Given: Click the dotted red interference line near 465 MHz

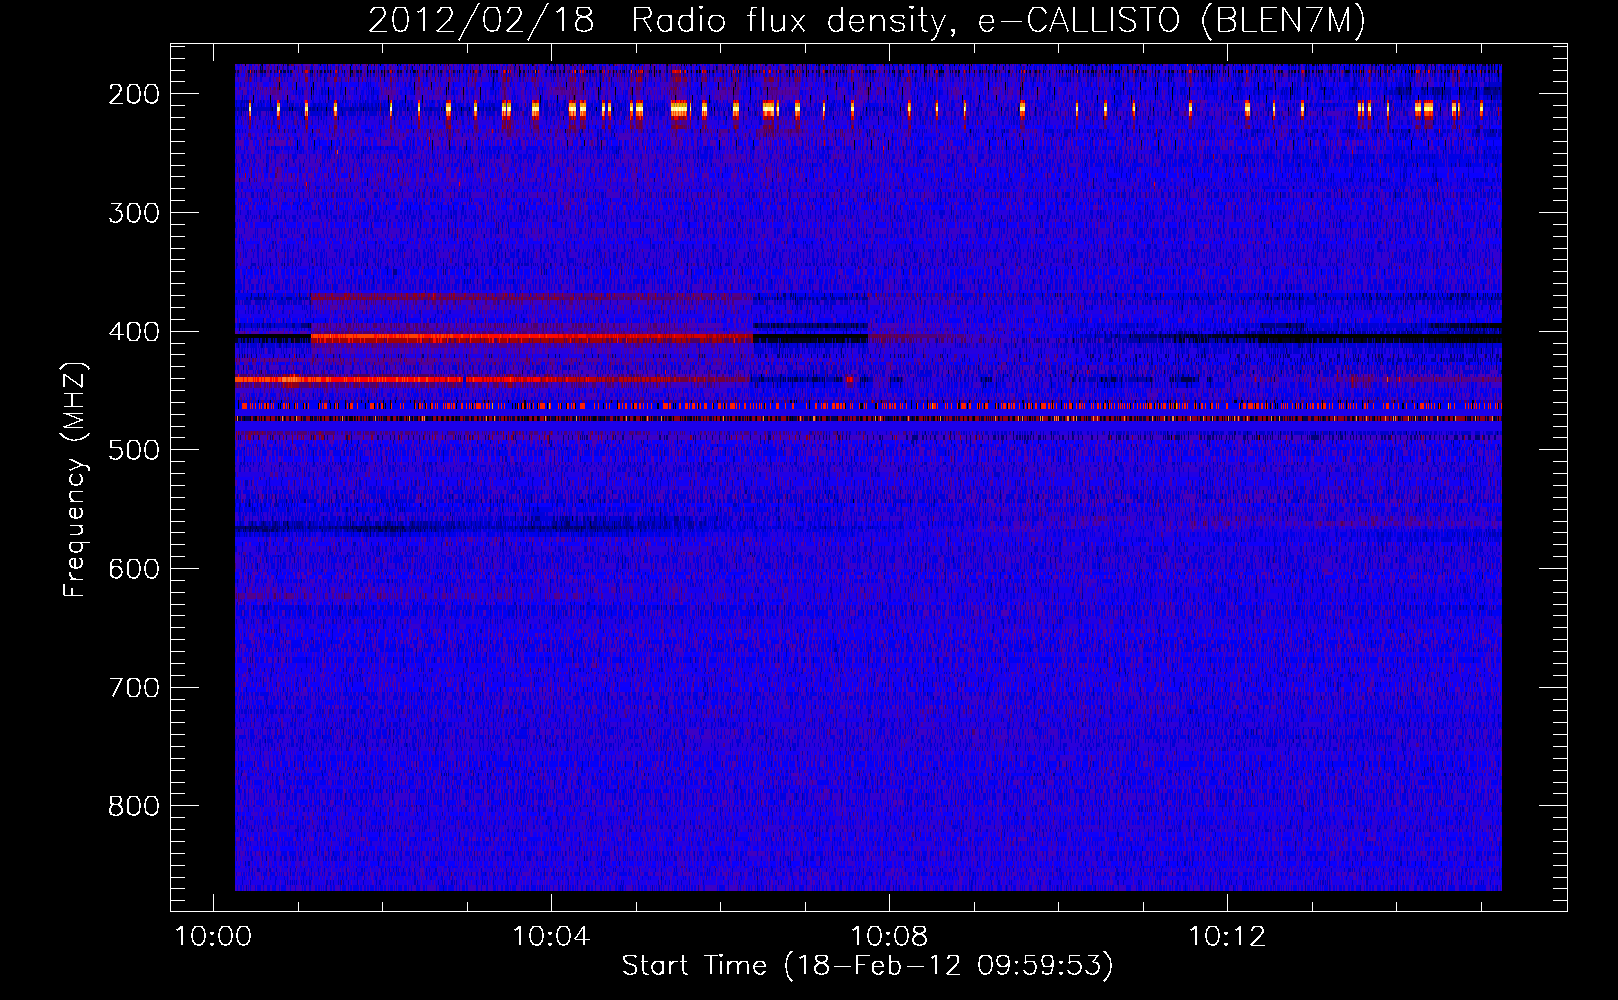Looking at the screenshot, I should (868, 406).
